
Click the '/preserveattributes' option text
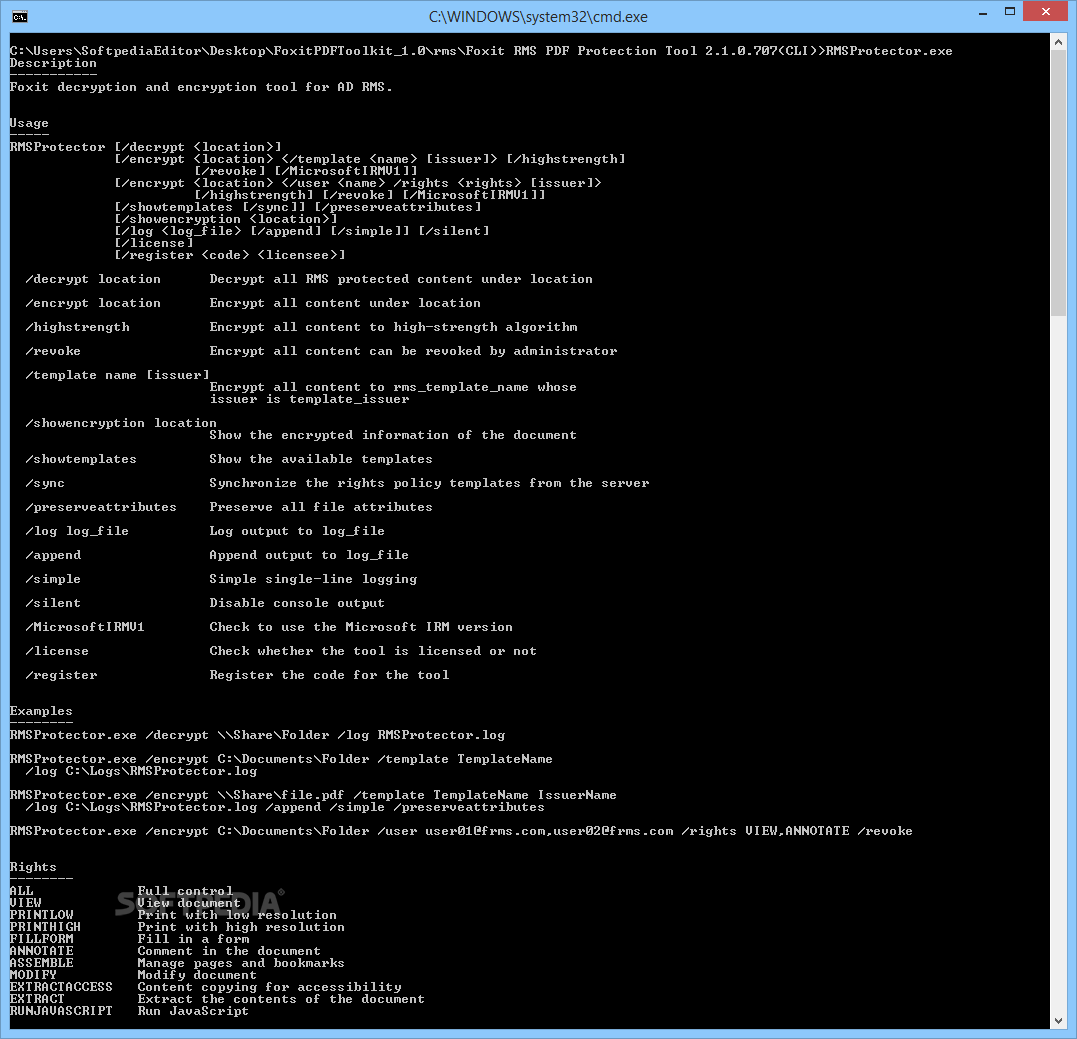[101, 507]
